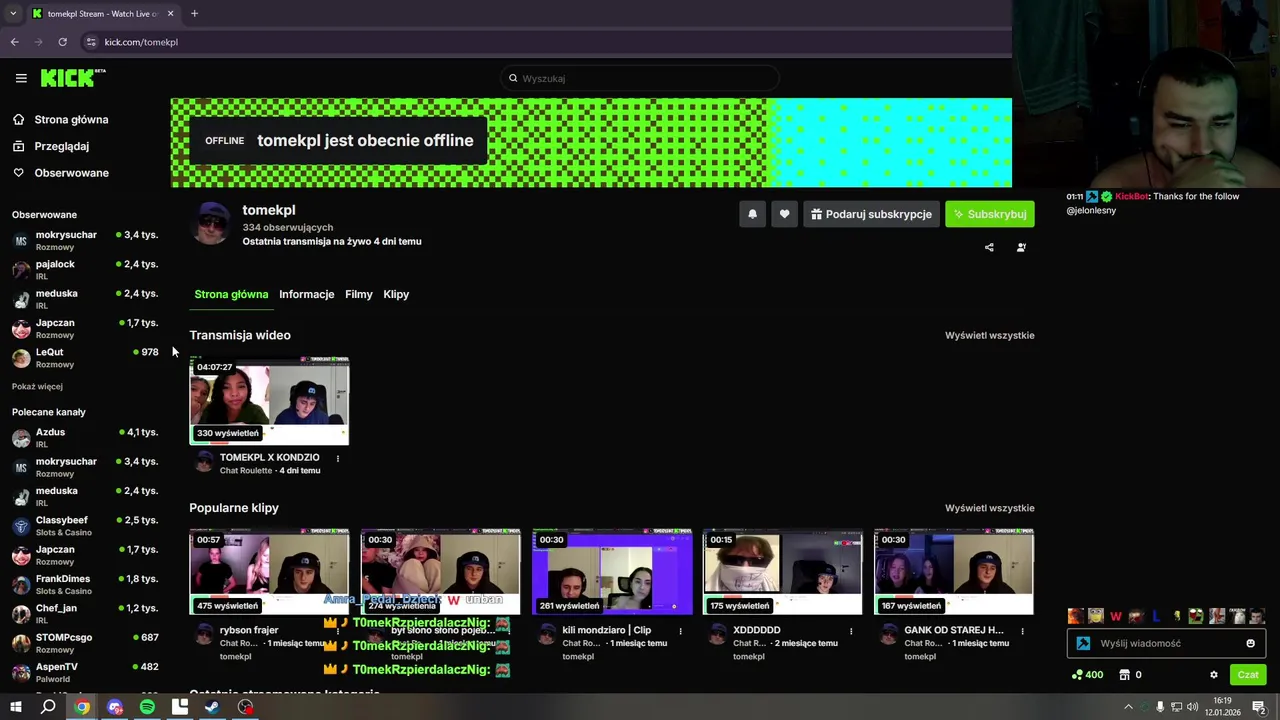The image size is (1280, 720).
Task: Click Wyświetl wszystkie for Popularne klipy
Action: pos(989,508)
